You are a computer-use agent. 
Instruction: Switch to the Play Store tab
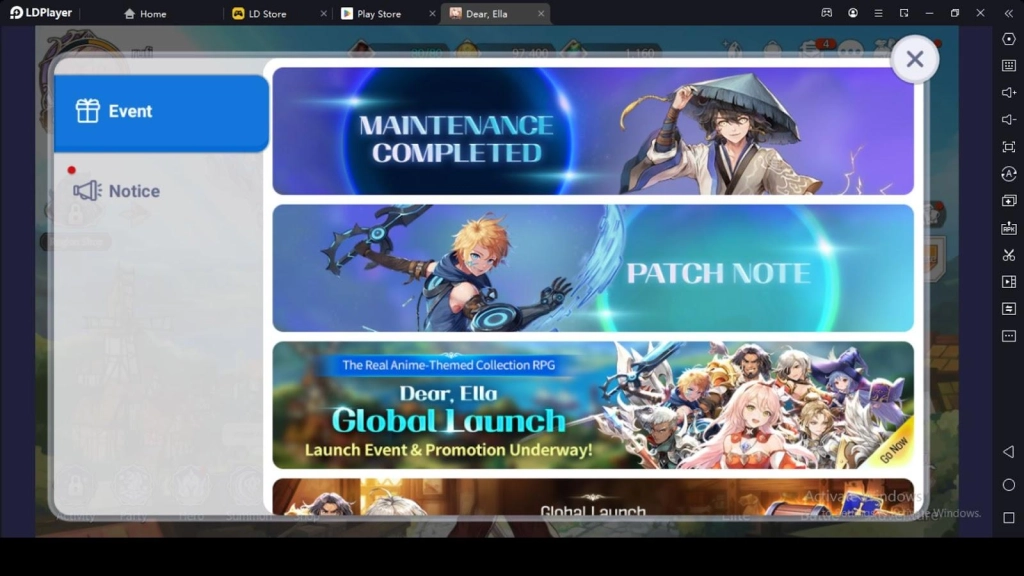[x=379, y=14]
